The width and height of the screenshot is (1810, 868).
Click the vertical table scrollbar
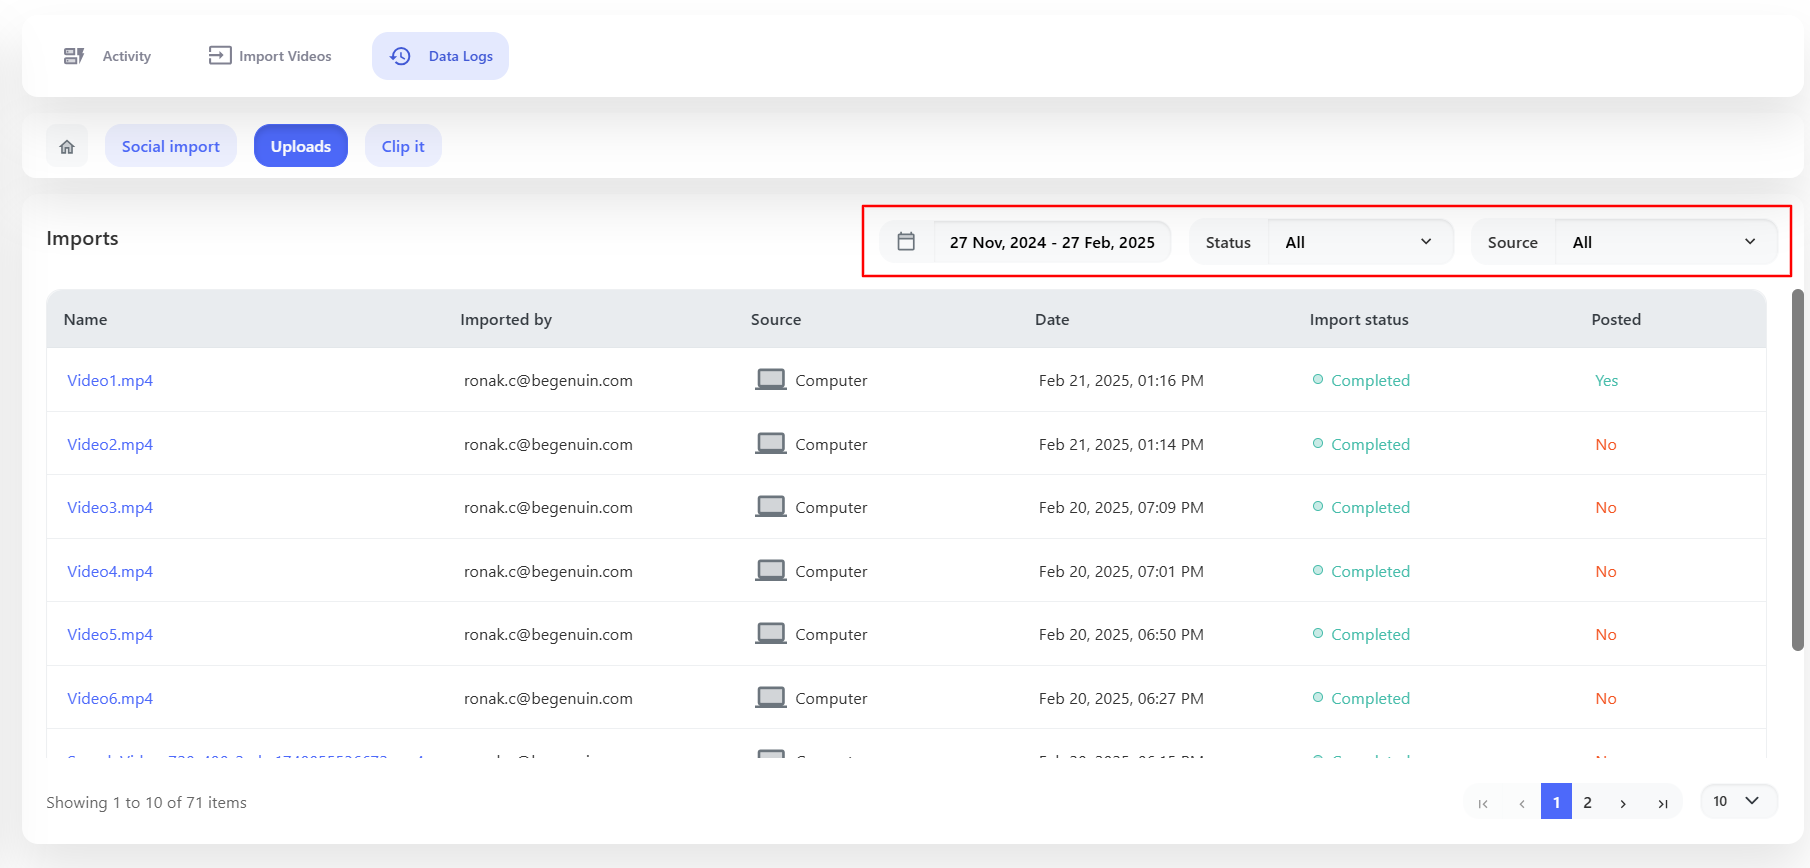1797,470
